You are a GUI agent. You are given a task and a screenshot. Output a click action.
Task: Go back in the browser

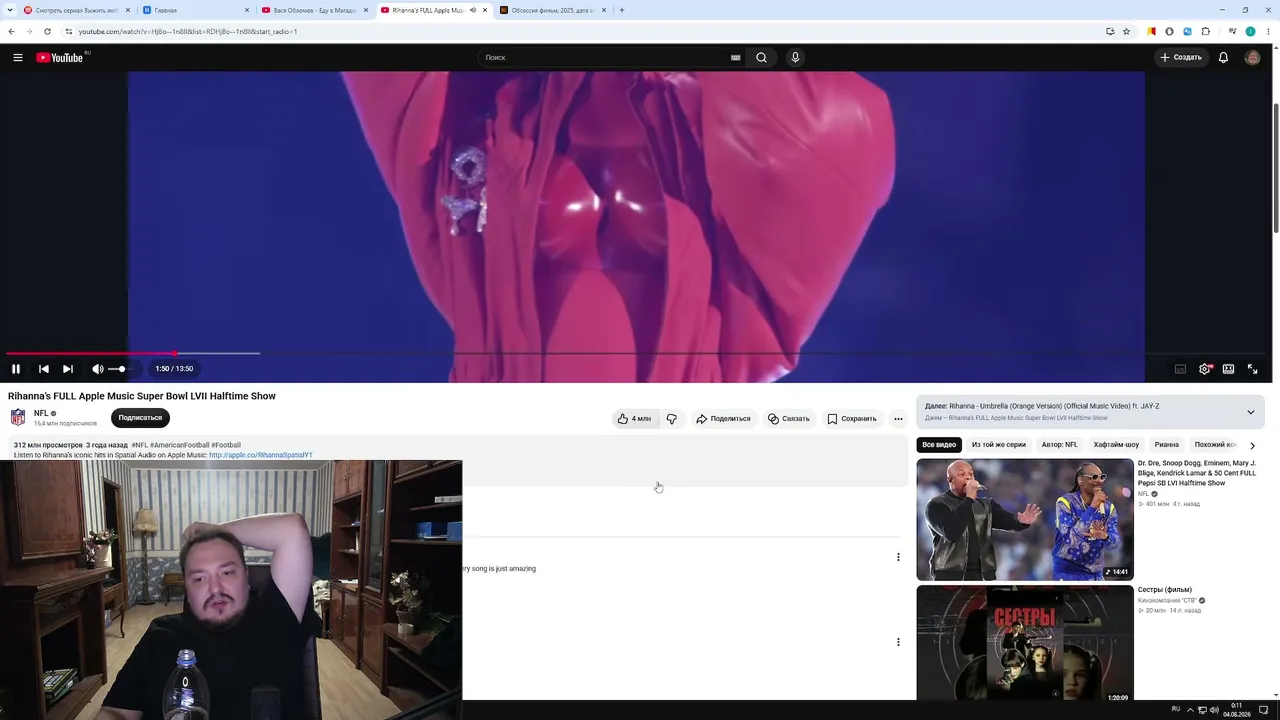pos(11,32)
